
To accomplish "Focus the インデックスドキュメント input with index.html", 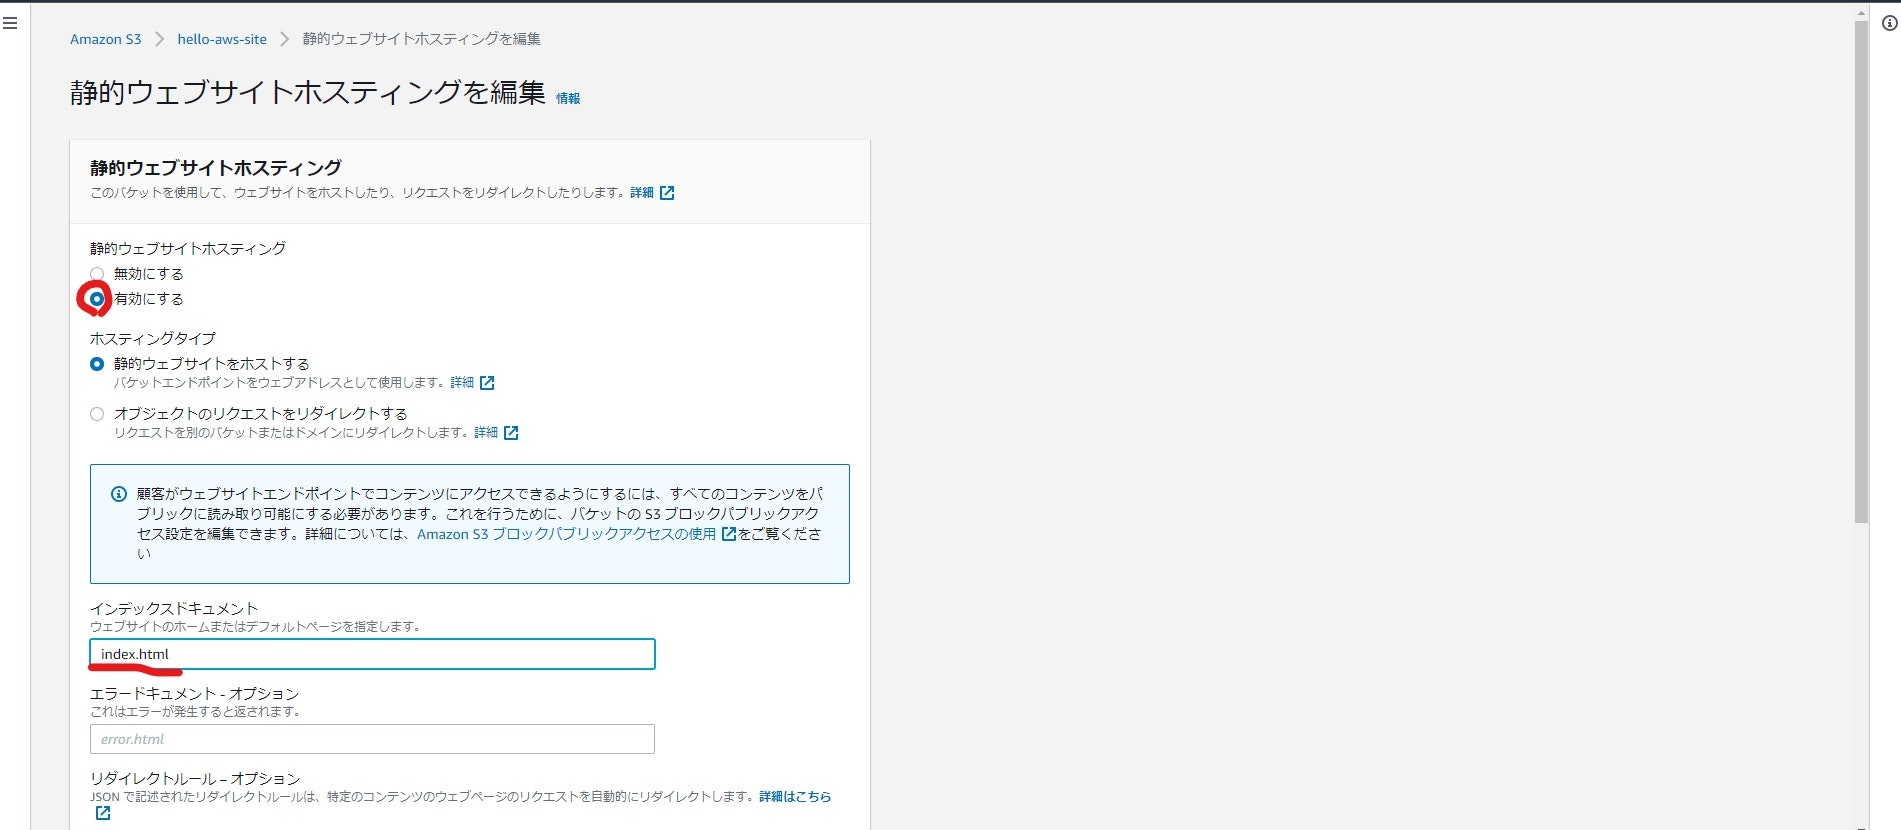I will [372, 654].
